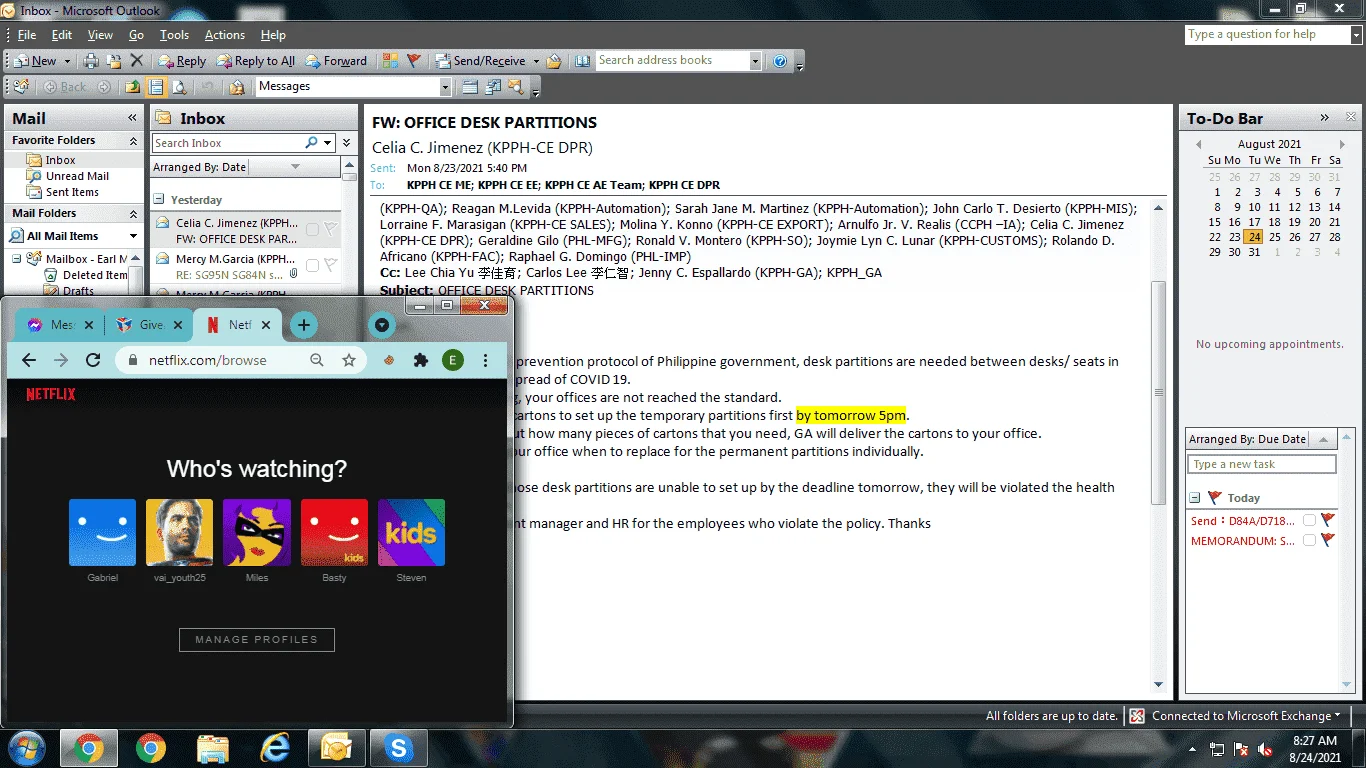Open a new Chrome tab with plus button
1366x768 pixels.
click(304, 325)
